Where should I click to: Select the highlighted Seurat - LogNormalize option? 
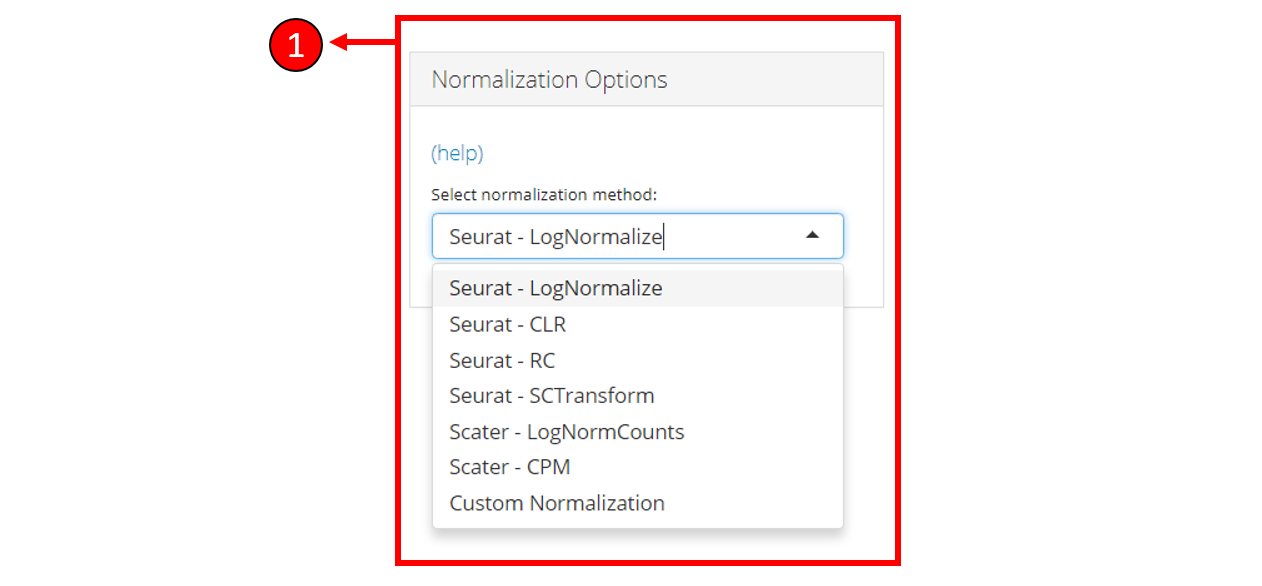[556, 288]
